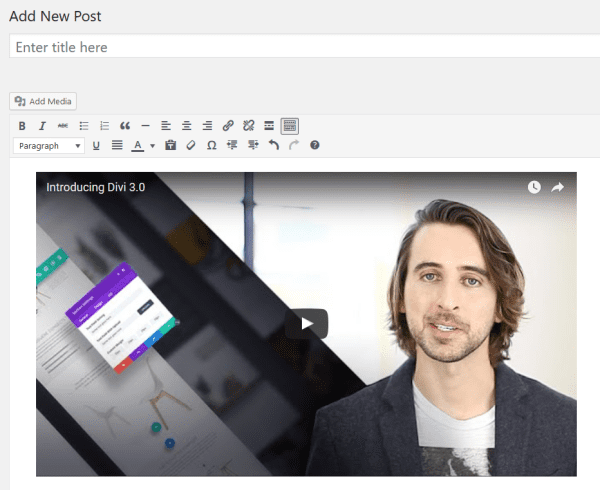Toggle bold formatting in the editor toolbar
Image resolution: width=600 pixels, height=490 pixels.
tap(22, 126)
